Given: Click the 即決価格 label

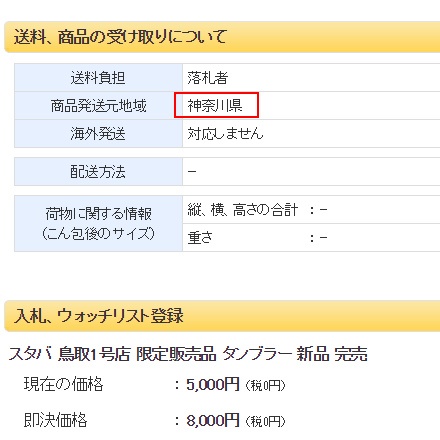Looking at the screenshot, I should pyautogui.click(x=55, y=420).
